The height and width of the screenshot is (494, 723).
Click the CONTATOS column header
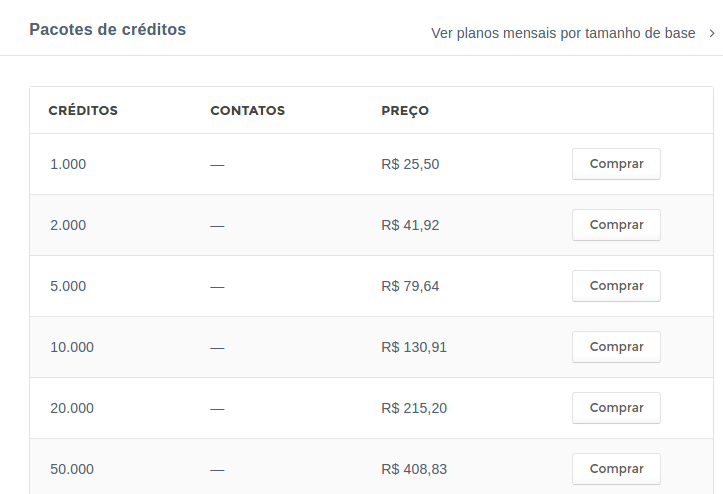(248, 111)
